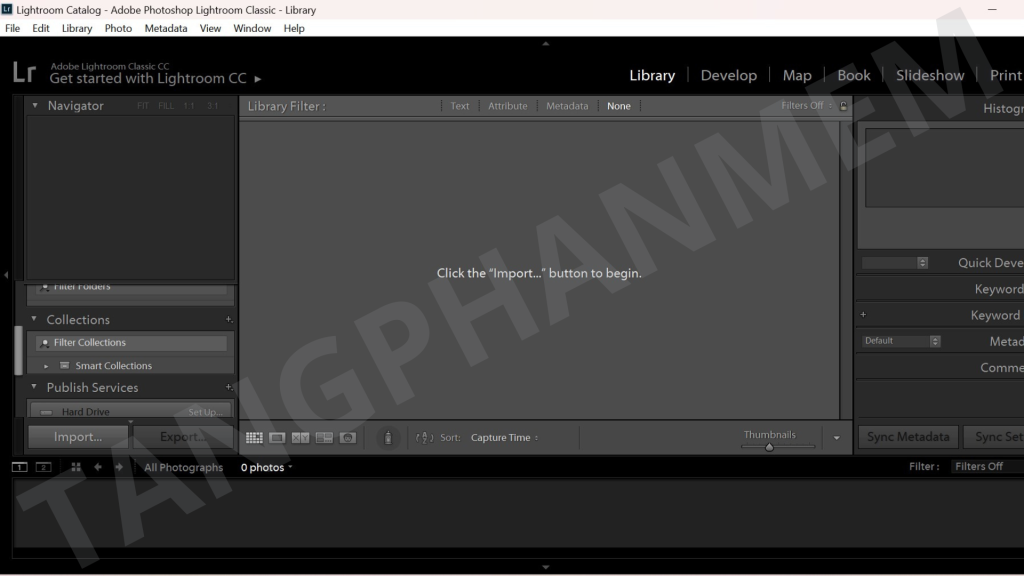Click the Import... button

point(78,437)
